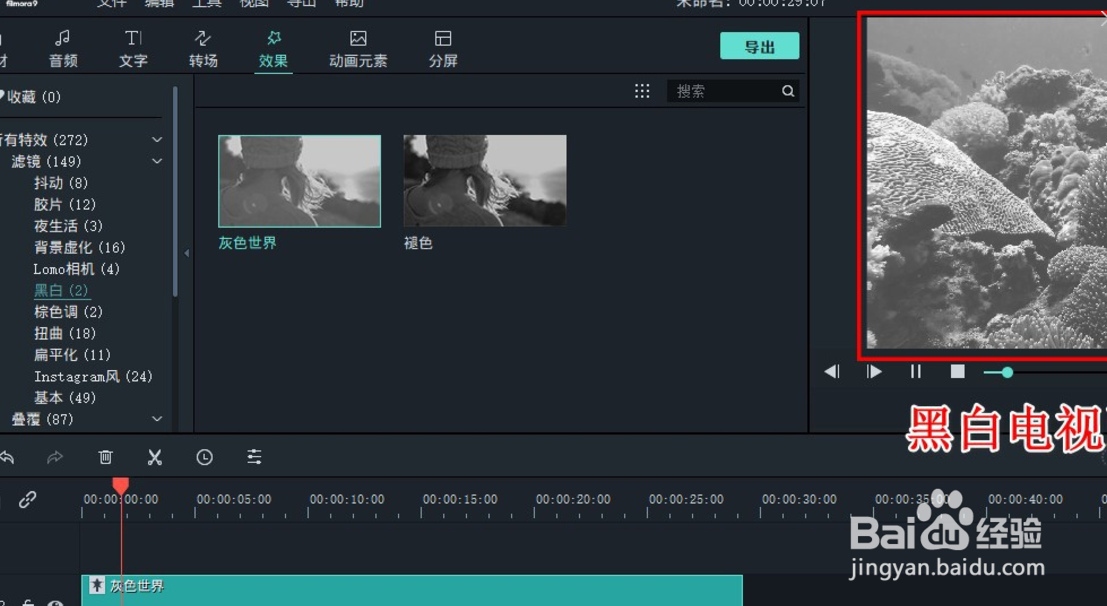
Task: Open the sliders adjustment settings icon
Action: tap(254, 458)
